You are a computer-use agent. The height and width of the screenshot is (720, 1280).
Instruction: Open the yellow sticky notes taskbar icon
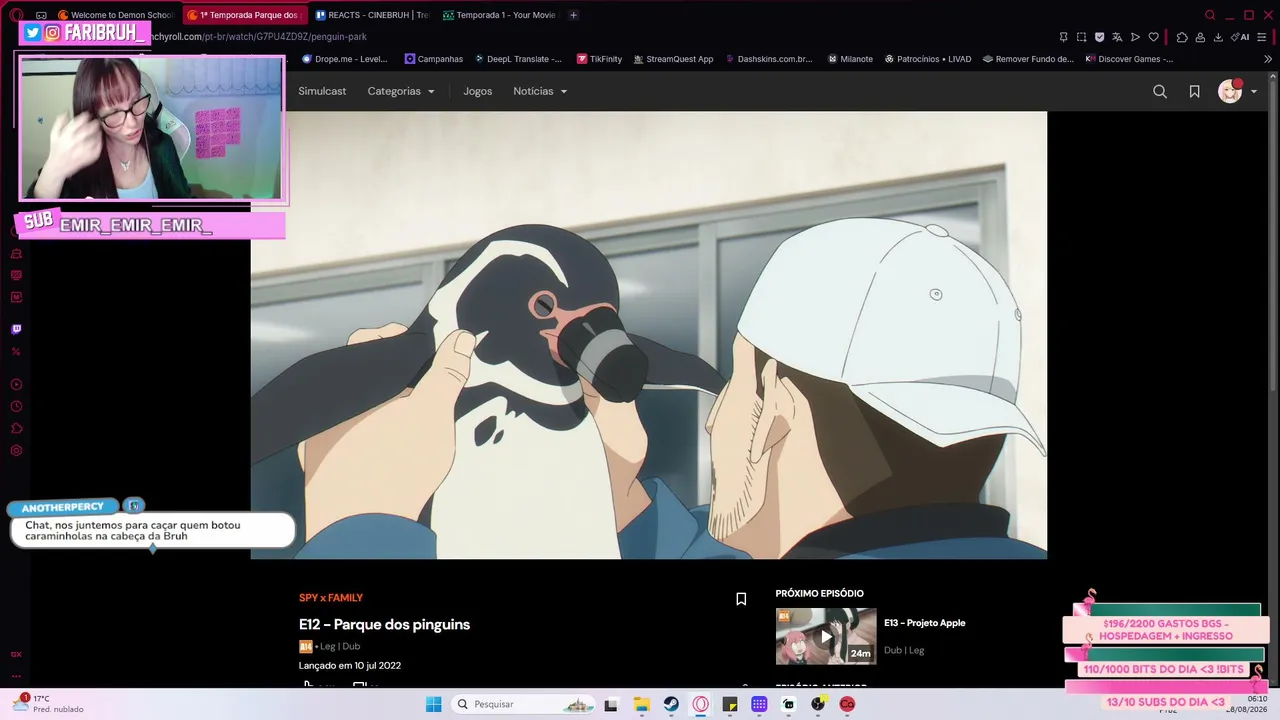(x=730, y=704)
